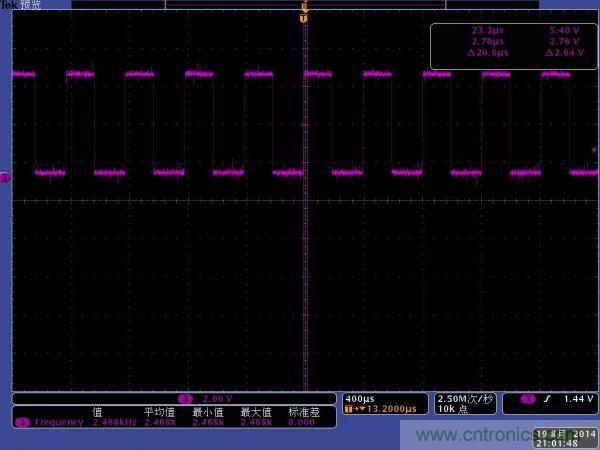Click the cursor delta 20.6µs readout
Image resolution: width=600 pixels, height=450 pixels.
click(x=488, y=53)
